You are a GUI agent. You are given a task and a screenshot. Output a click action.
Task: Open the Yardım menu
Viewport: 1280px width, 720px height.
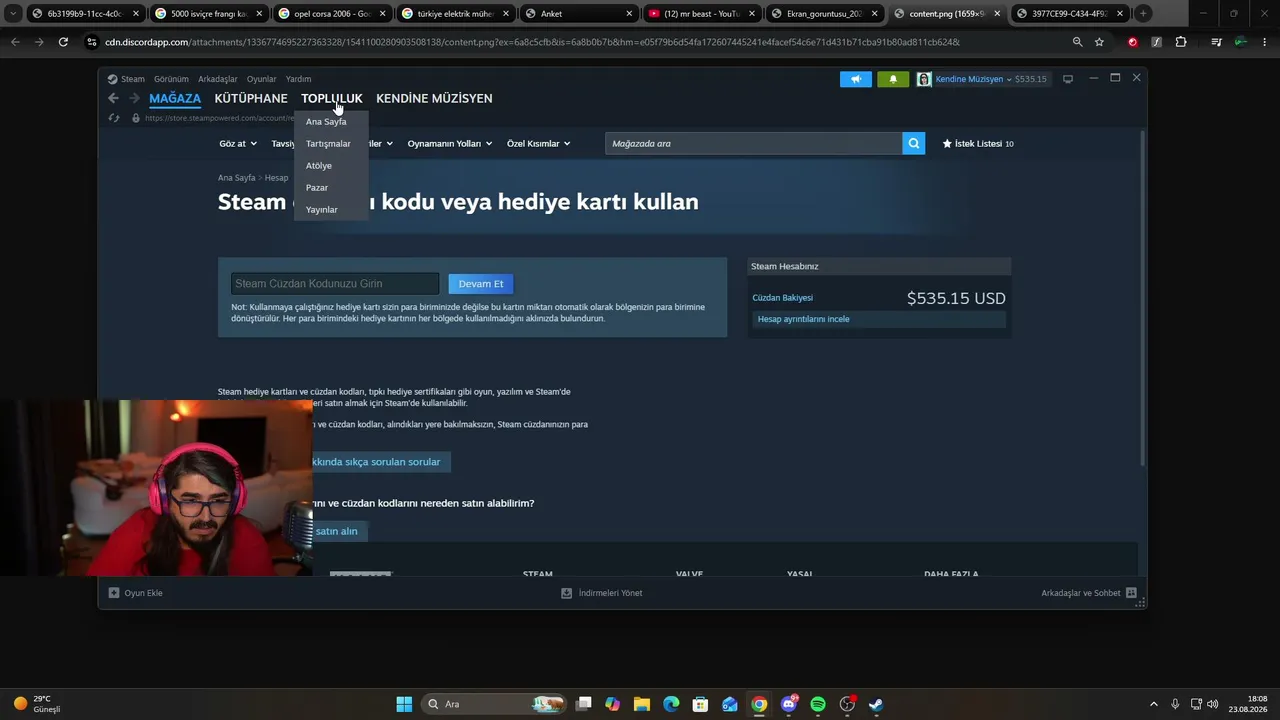pos(298,79)
